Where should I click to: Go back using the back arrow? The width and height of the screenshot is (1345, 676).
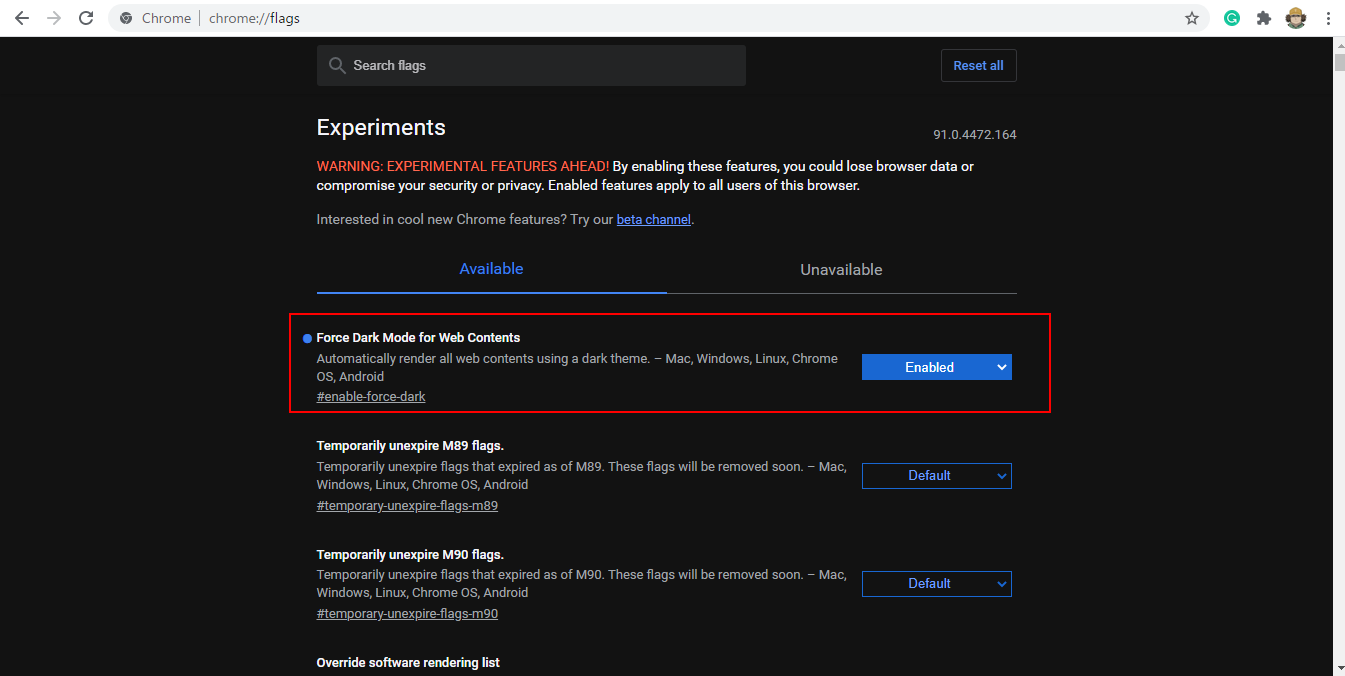22,17
